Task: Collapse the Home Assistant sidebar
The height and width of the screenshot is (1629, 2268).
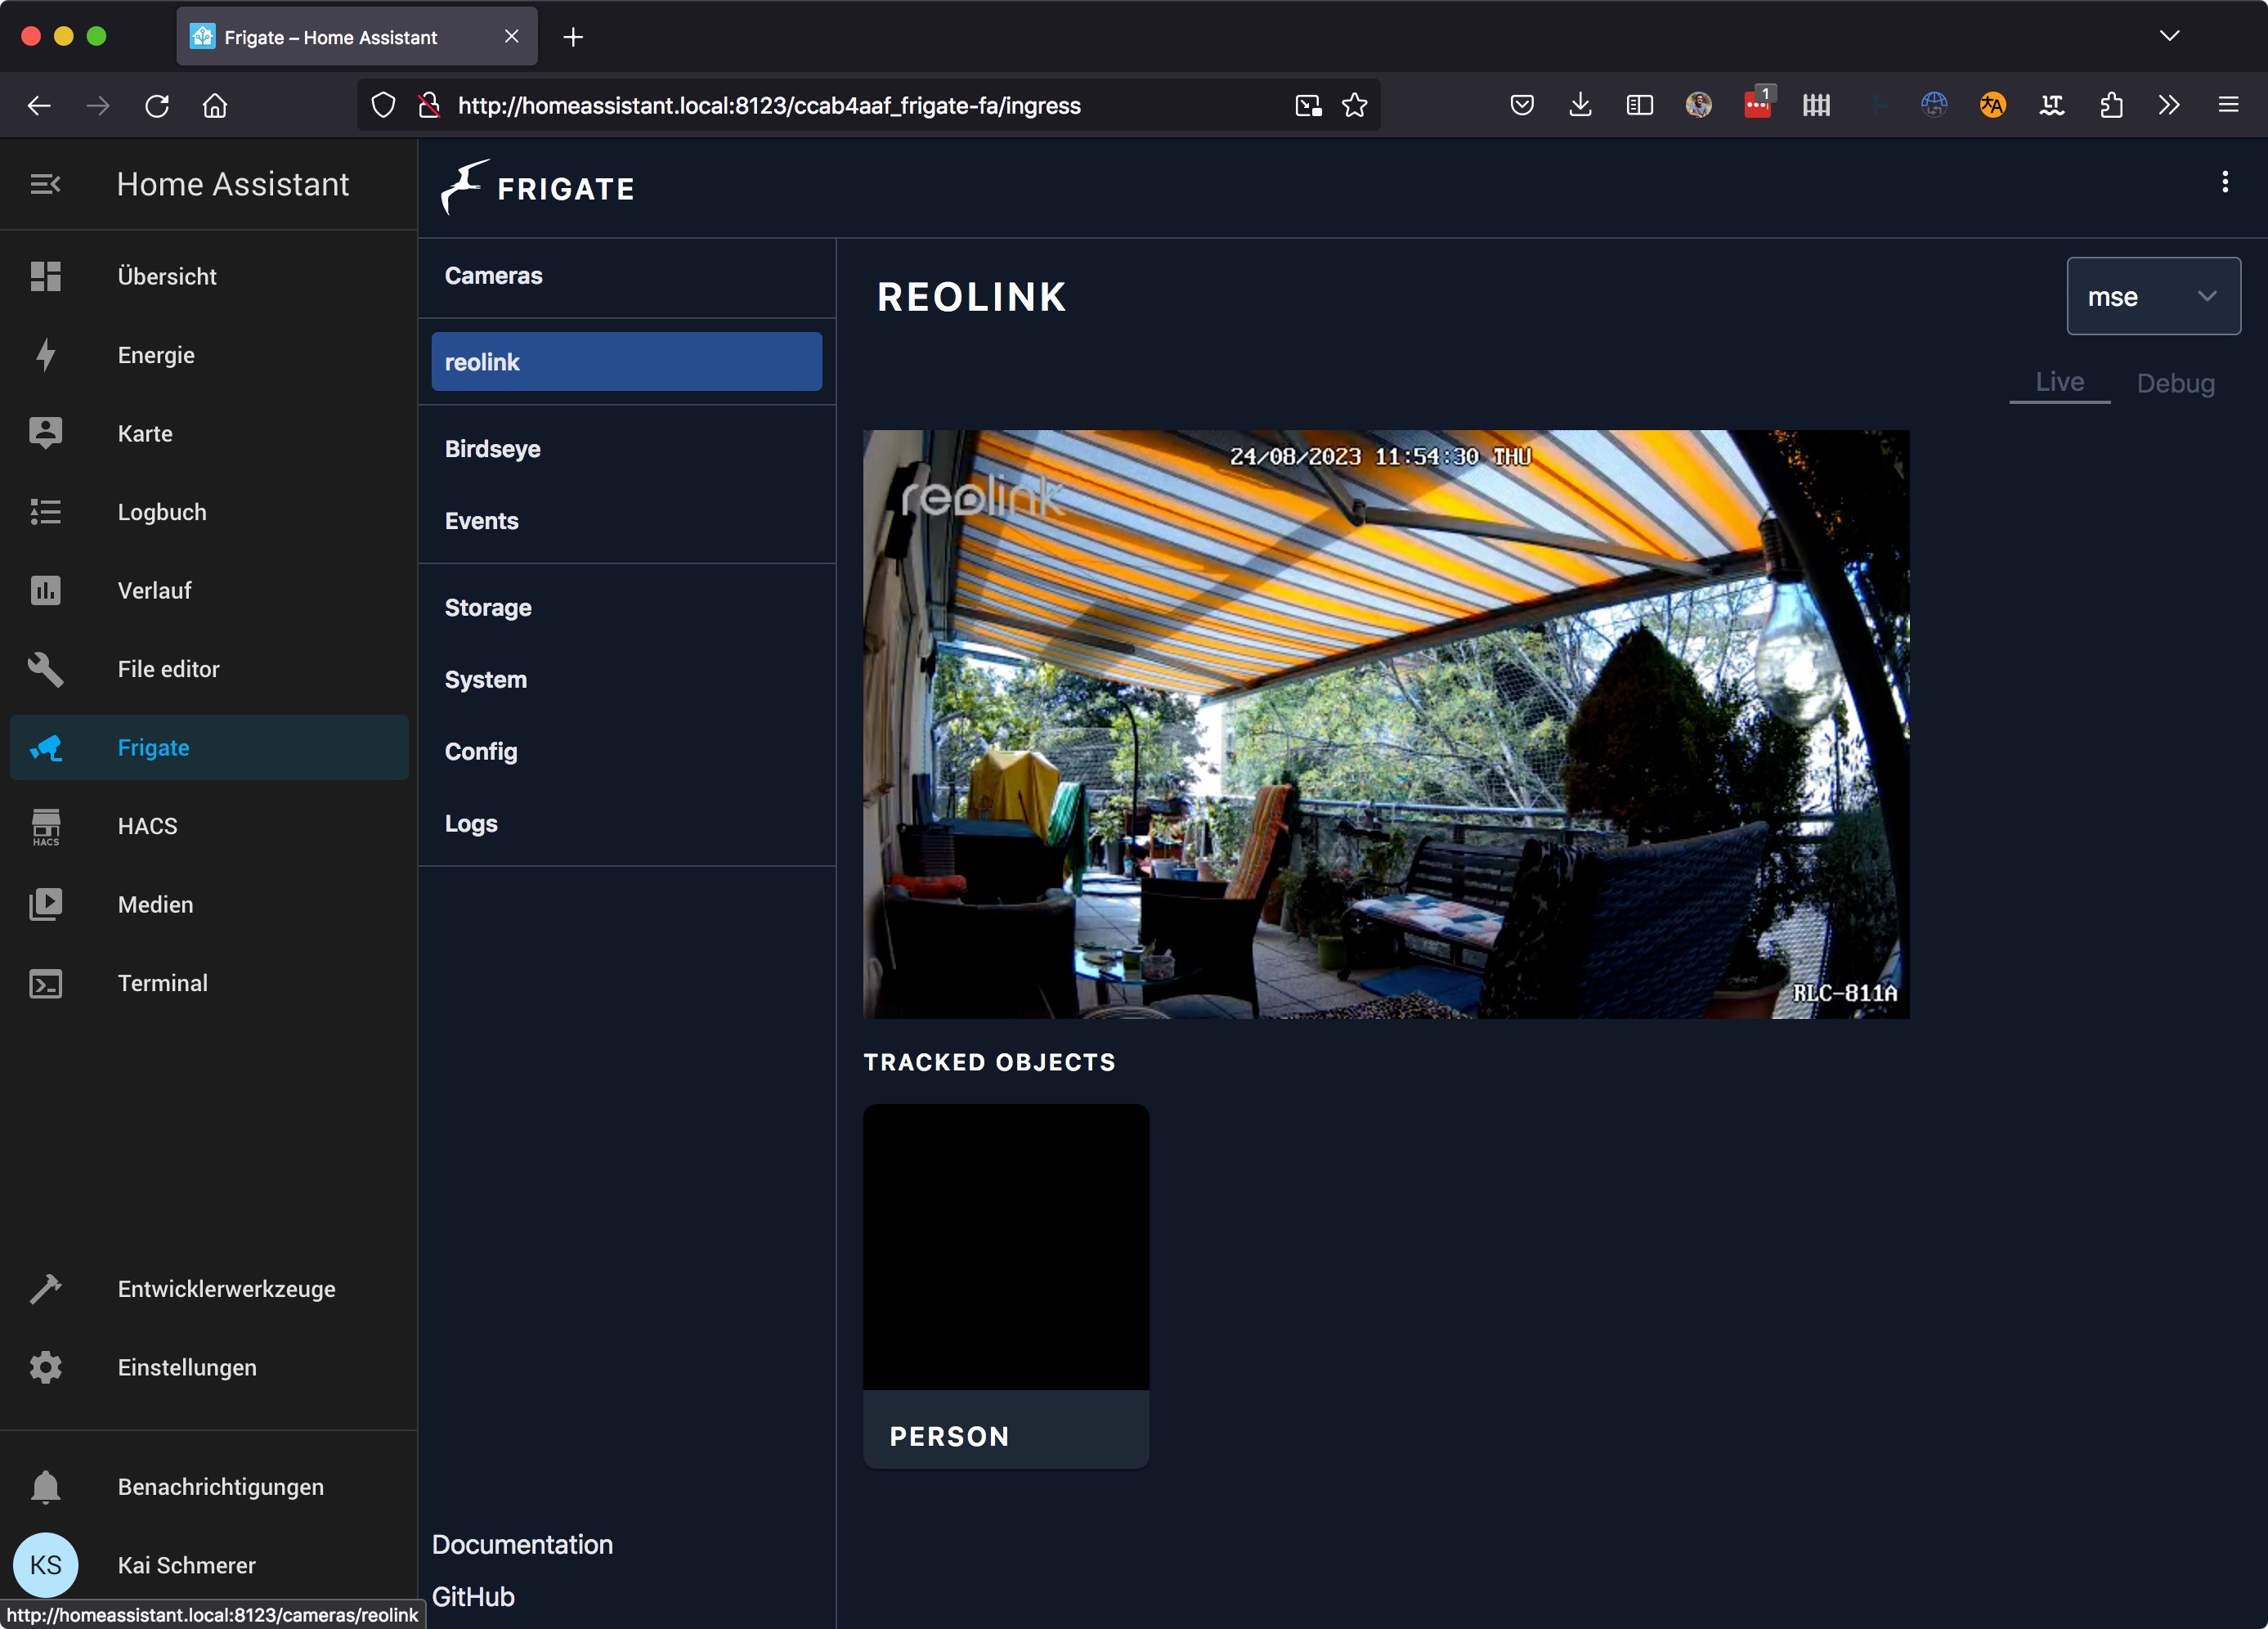Action: click(x=46, y=184)
